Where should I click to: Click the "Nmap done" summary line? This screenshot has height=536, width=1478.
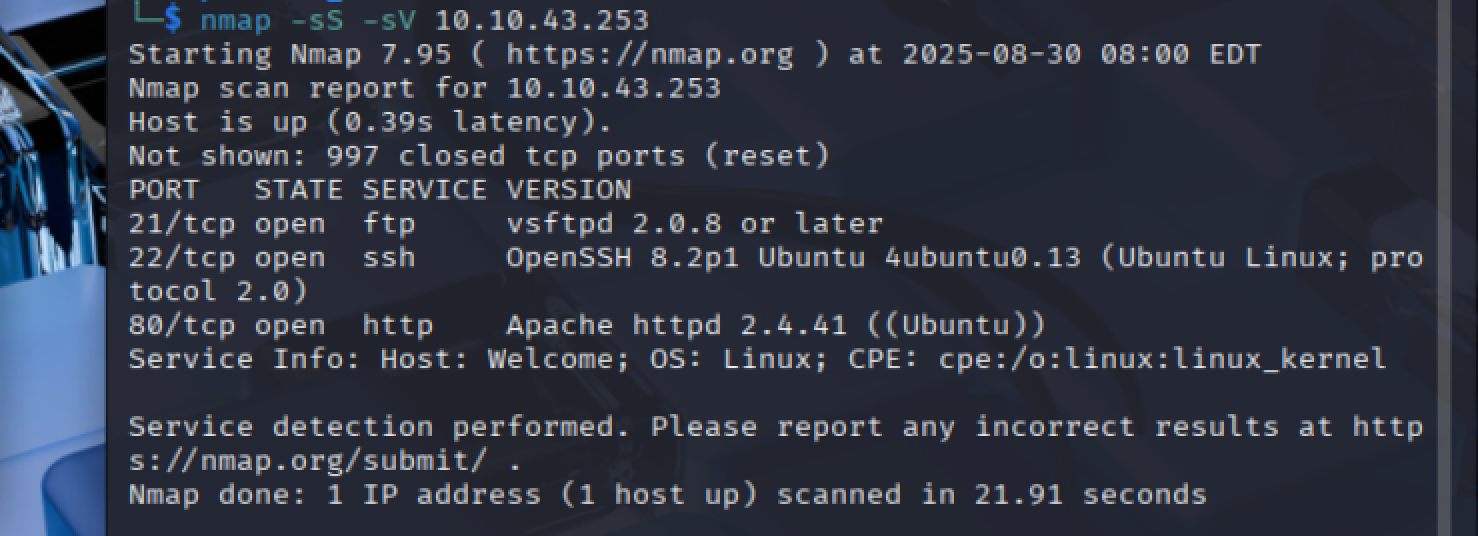[x=667, y=495]
